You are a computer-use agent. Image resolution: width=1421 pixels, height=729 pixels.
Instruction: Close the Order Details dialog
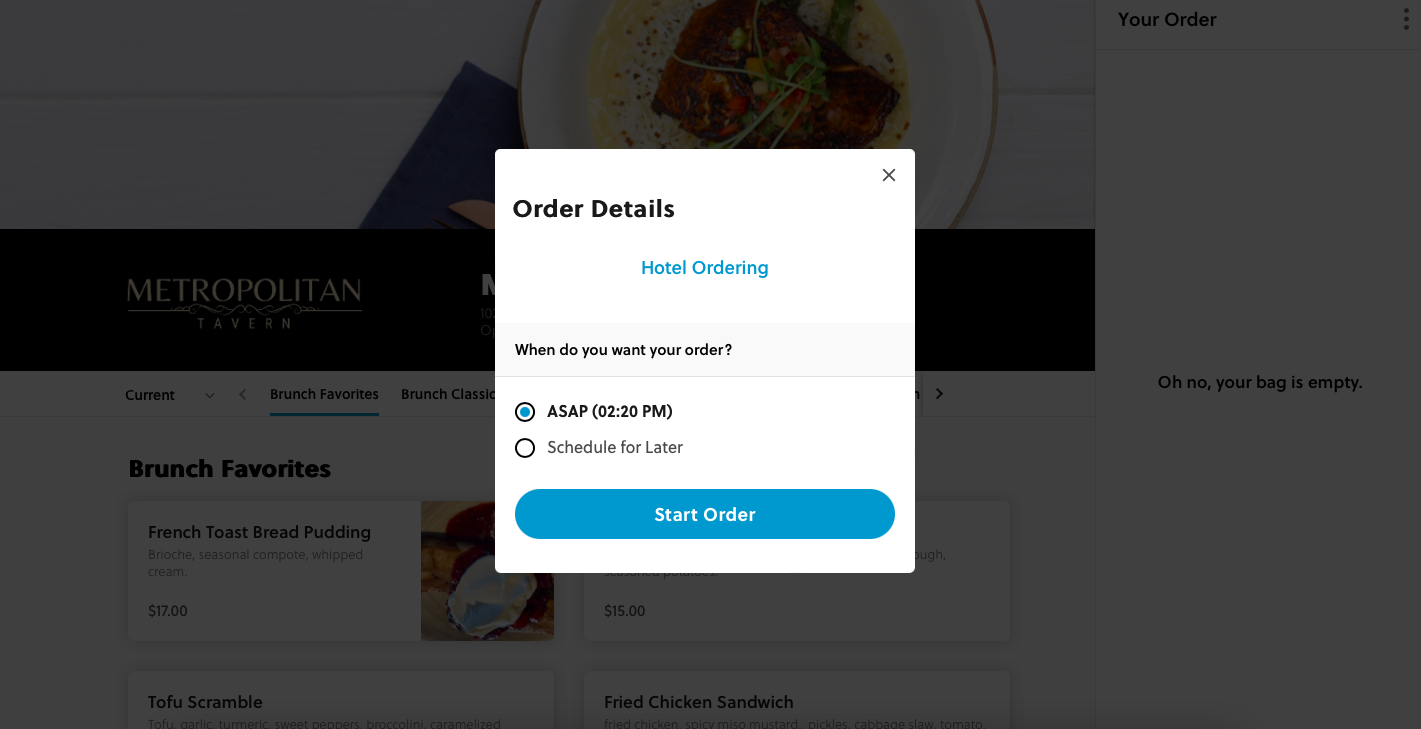tap(888, 175)
